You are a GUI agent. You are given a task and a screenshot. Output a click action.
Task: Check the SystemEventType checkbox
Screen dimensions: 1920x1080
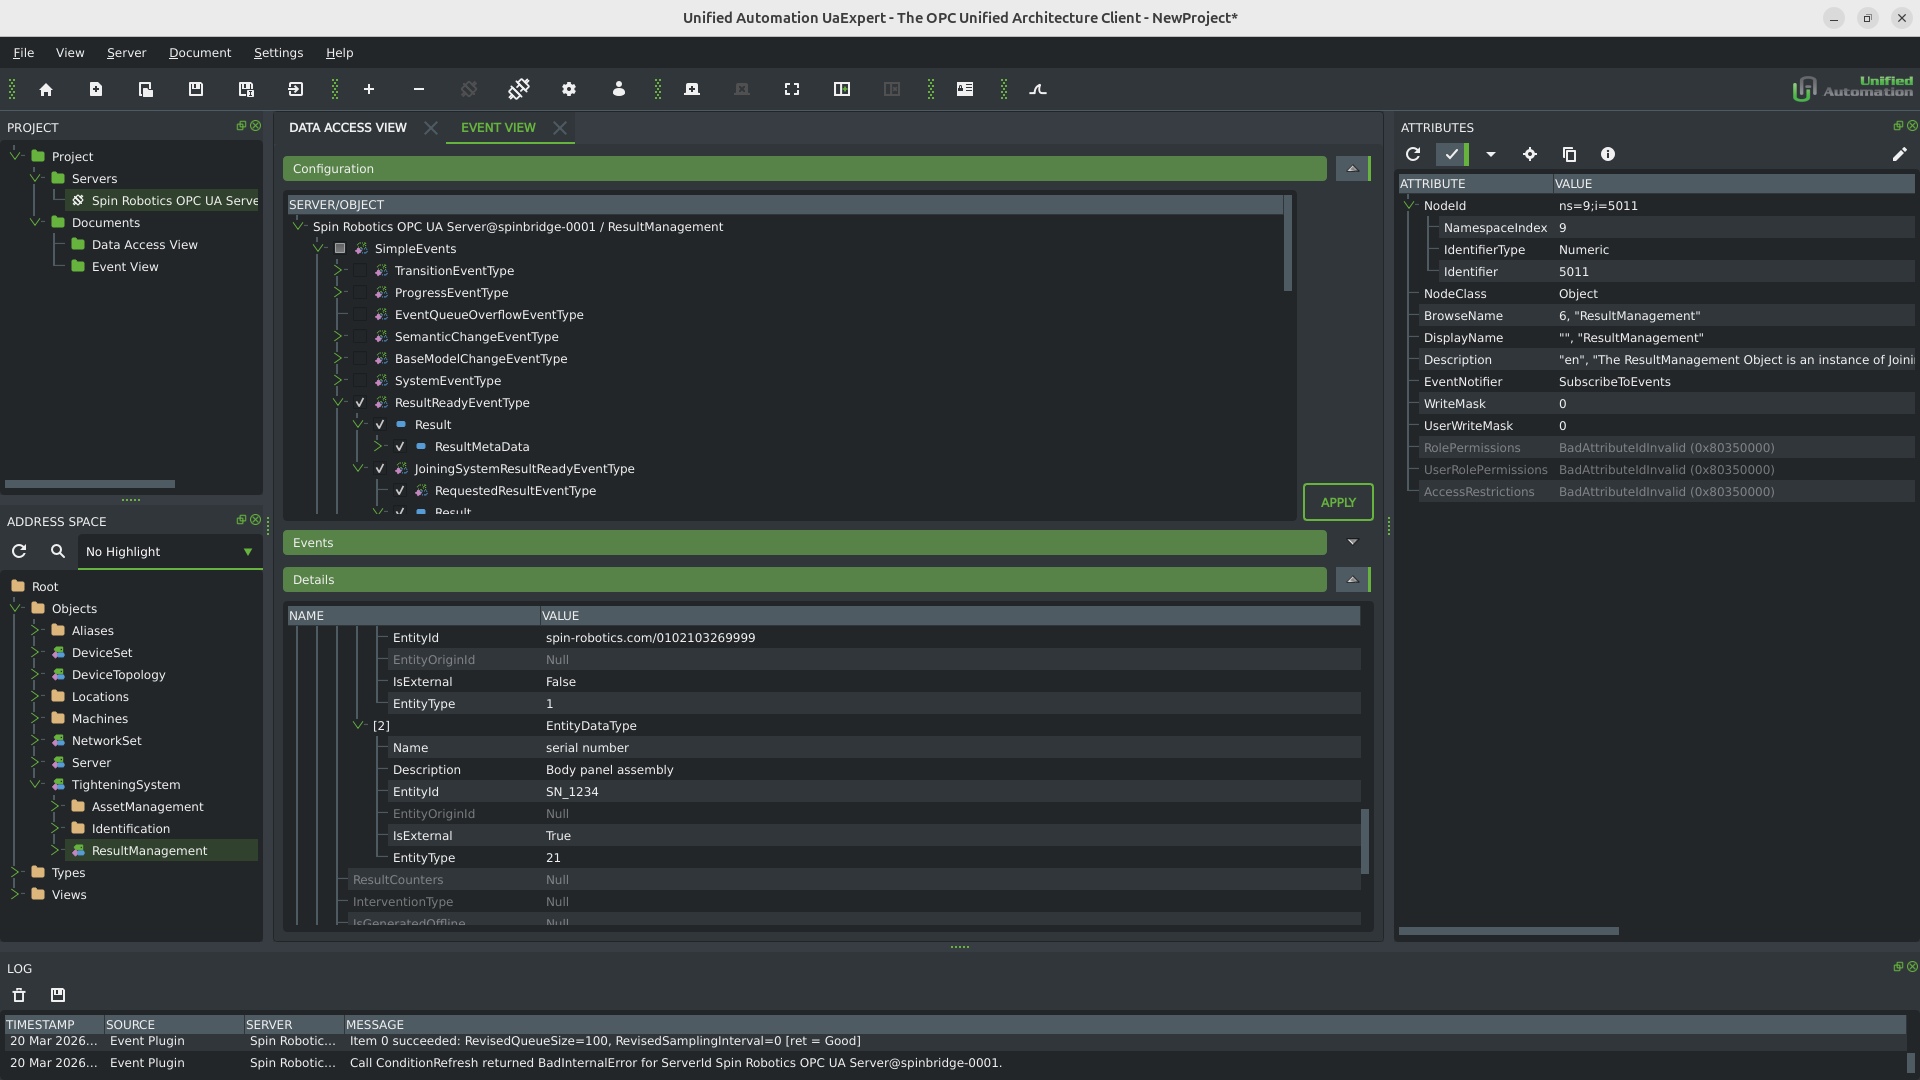pyautogui.click(x=360, y=381)
